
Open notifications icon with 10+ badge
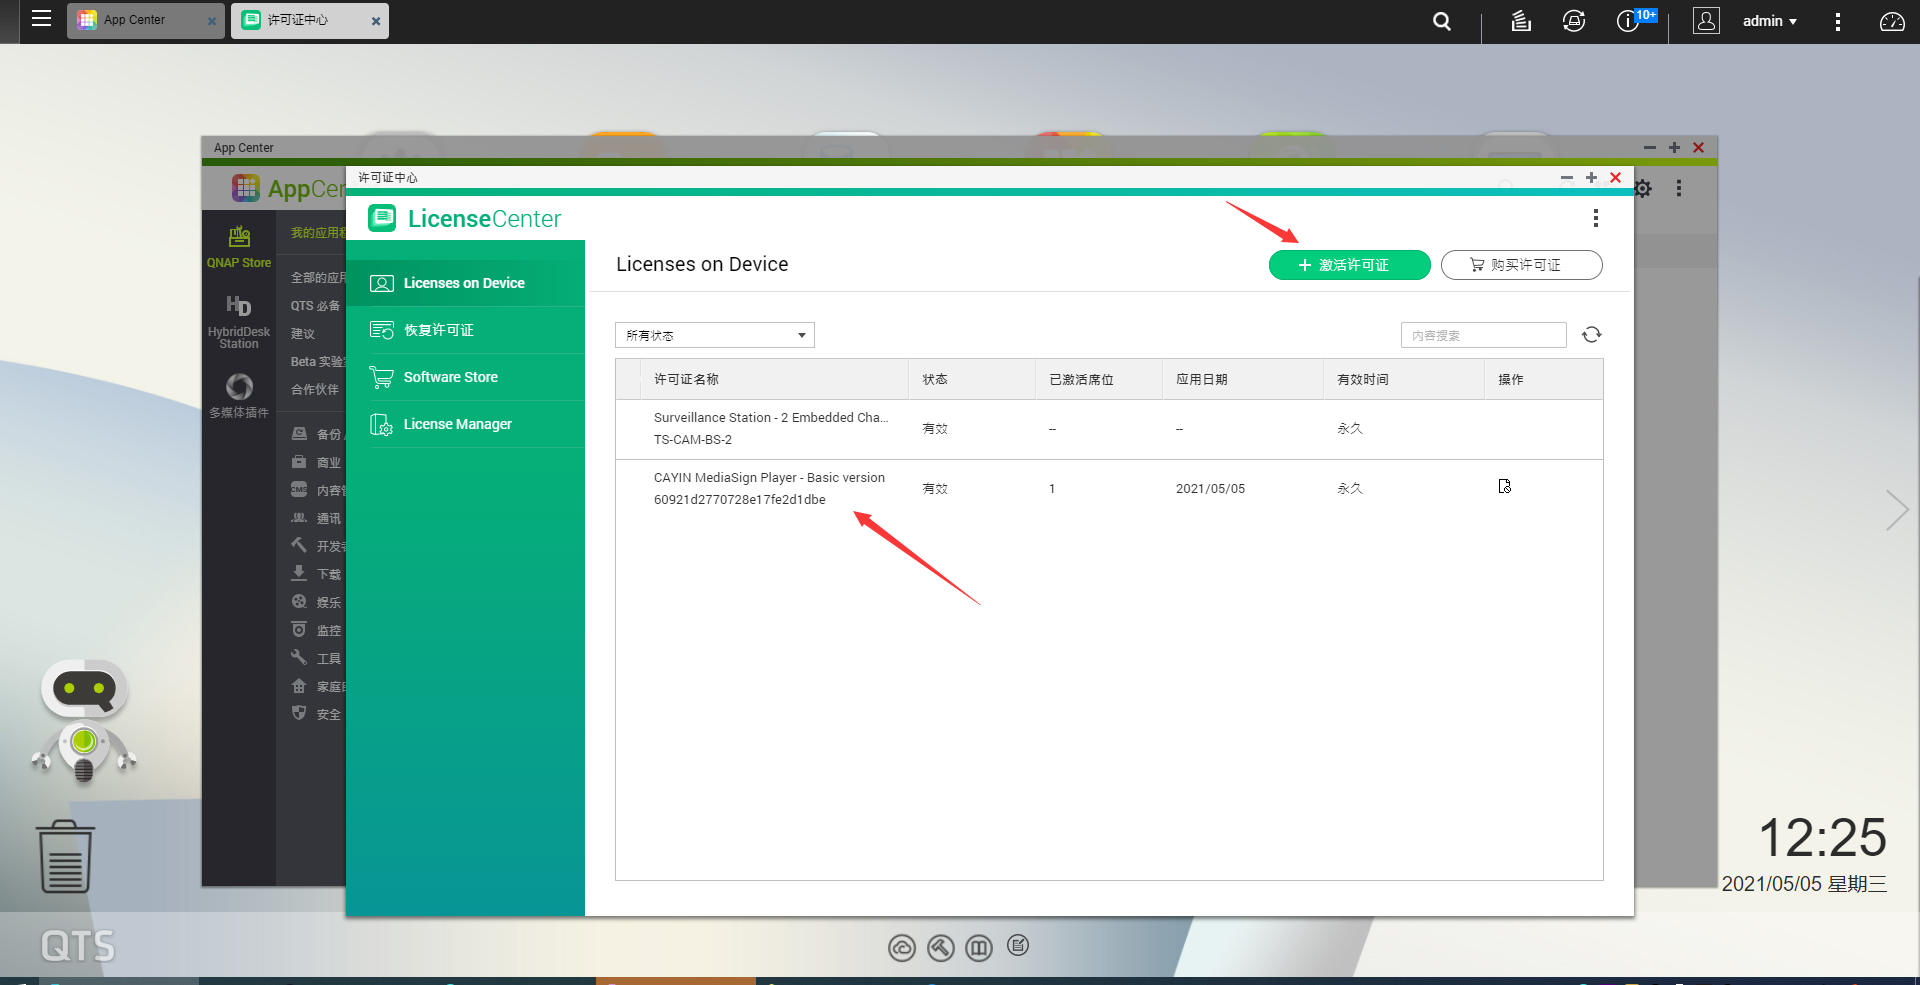1630,21
